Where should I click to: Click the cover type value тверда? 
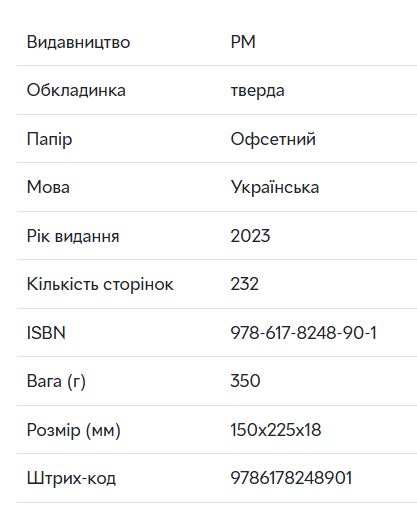tap(258, 91)
